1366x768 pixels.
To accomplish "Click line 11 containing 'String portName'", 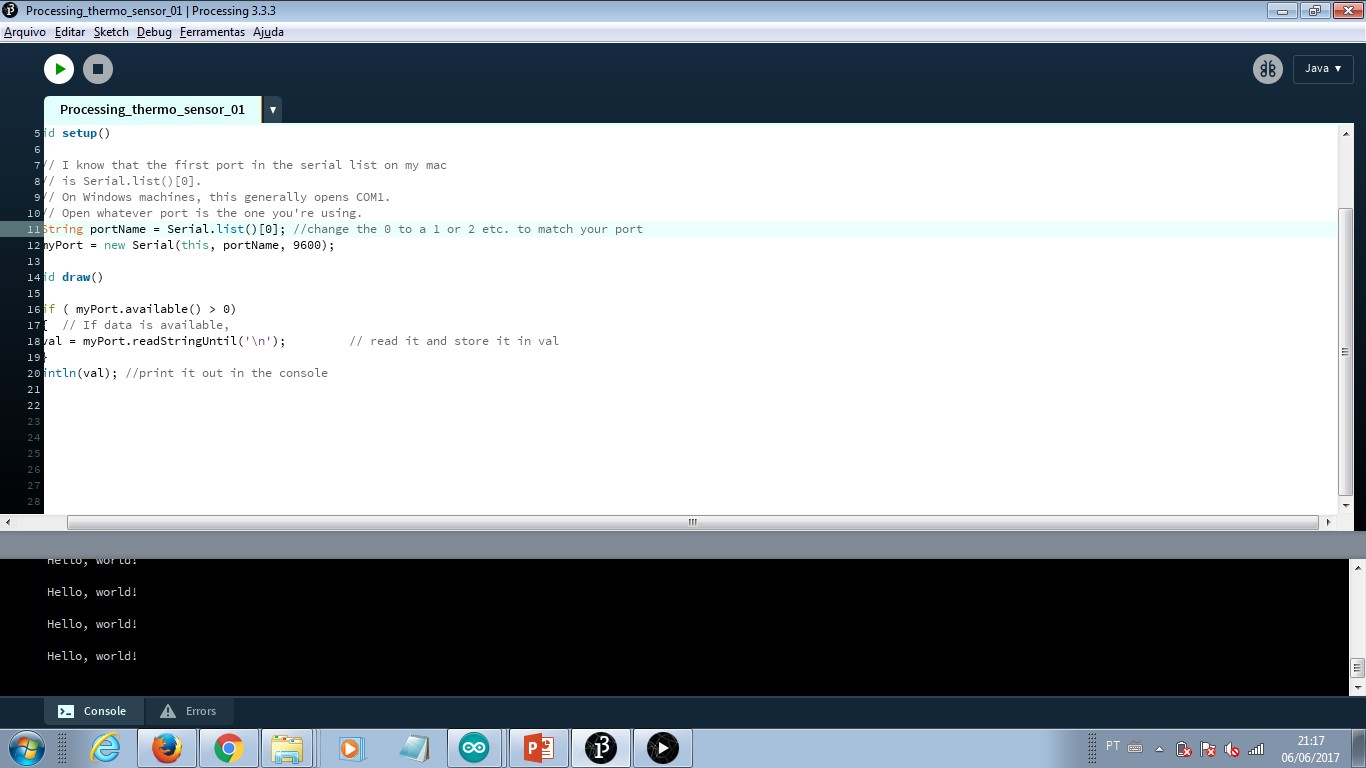I will (690, 229).
